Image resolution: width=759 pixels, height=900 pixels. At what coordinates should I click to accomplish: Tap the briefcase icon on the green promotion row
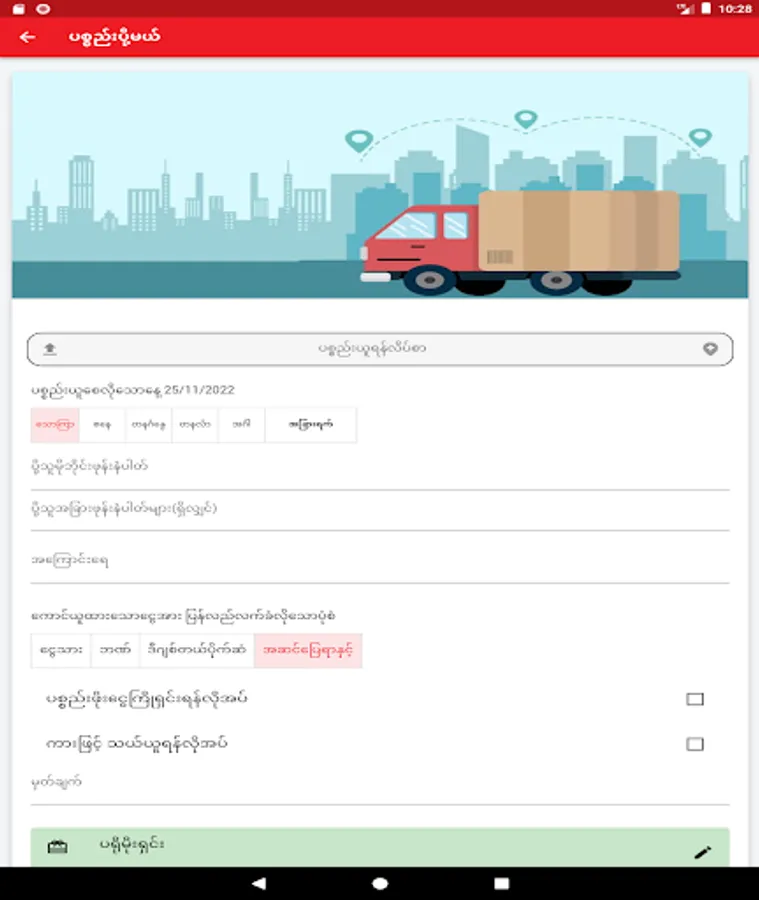coord(57,847)
